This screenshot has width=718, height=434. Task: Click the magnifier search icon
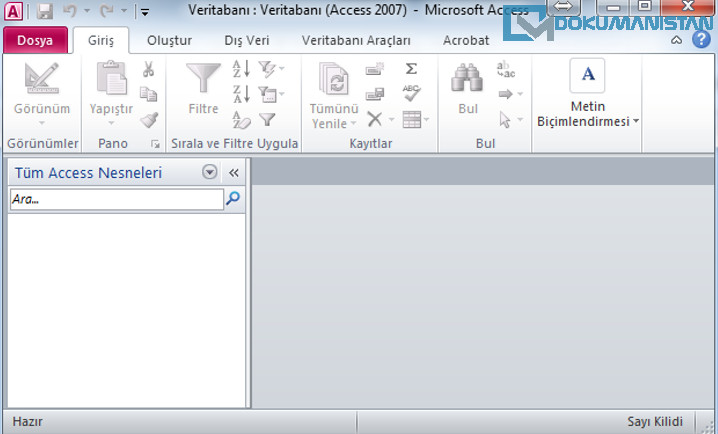[x=233, y=198]
